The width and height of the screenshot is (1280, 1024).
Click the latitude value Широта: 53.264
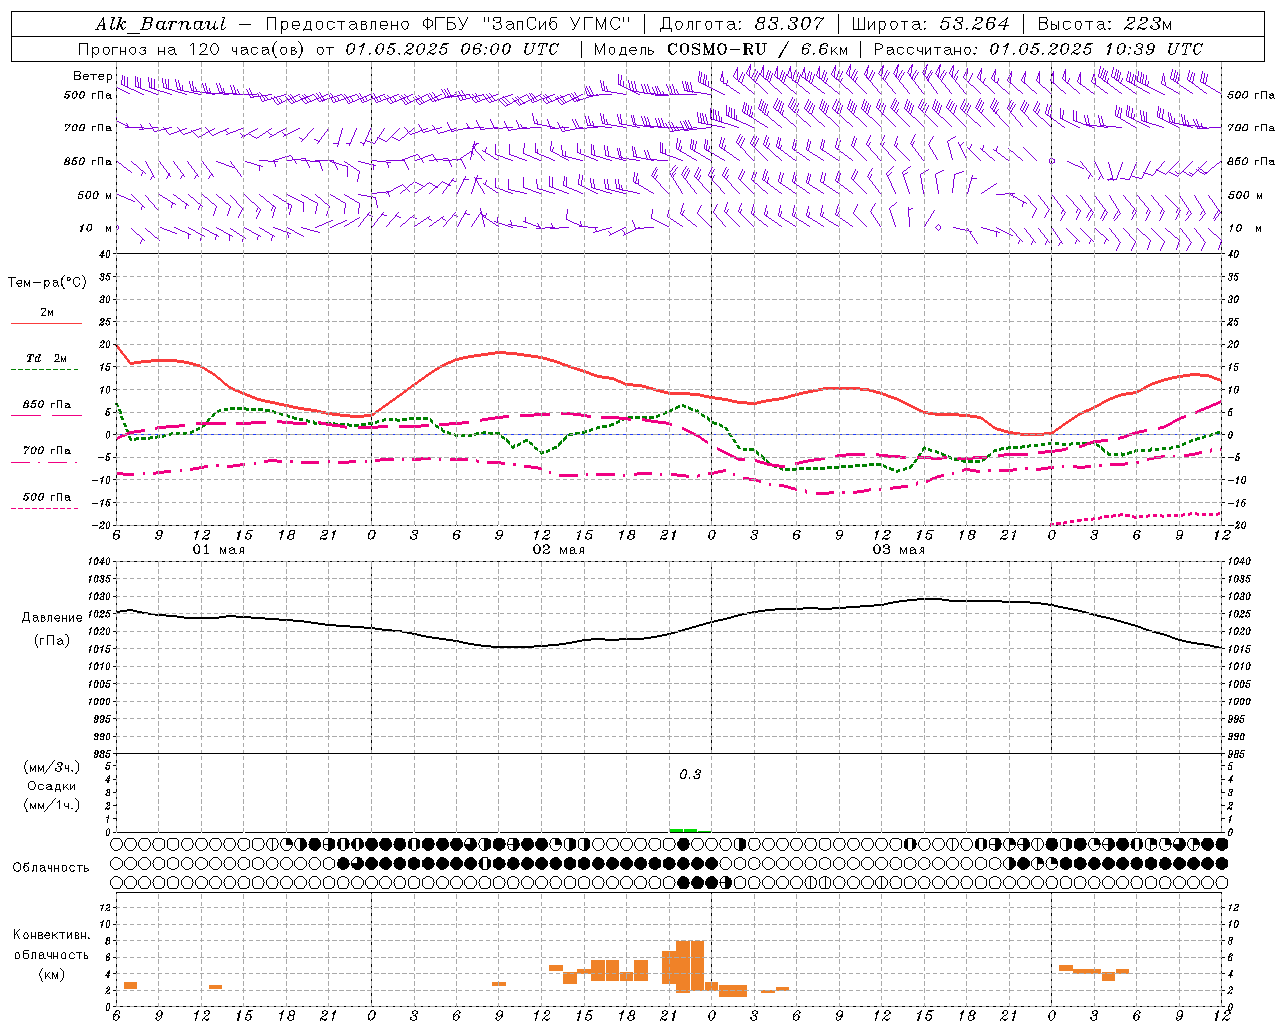pos(930,24)
